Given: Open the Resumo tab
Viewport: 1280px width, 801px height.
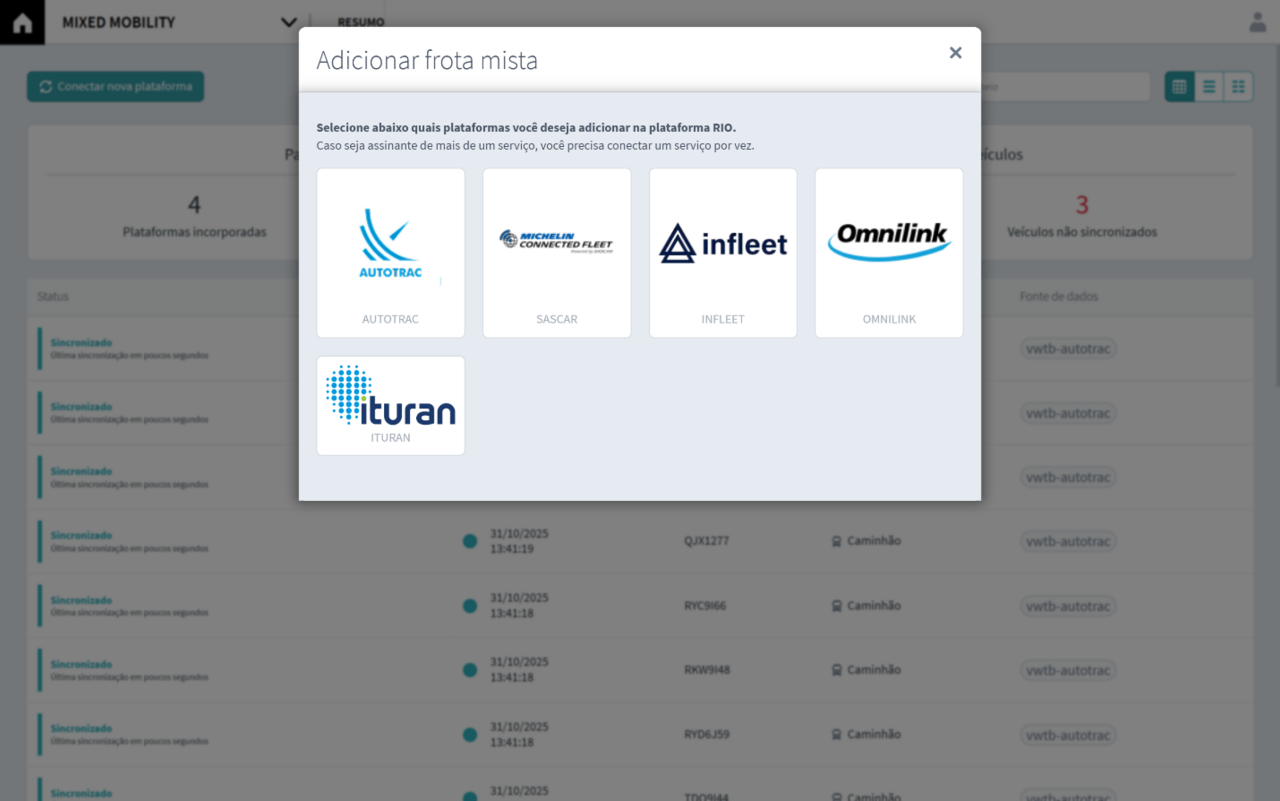Looking at the screenshot, I should [x=361, y=22].
